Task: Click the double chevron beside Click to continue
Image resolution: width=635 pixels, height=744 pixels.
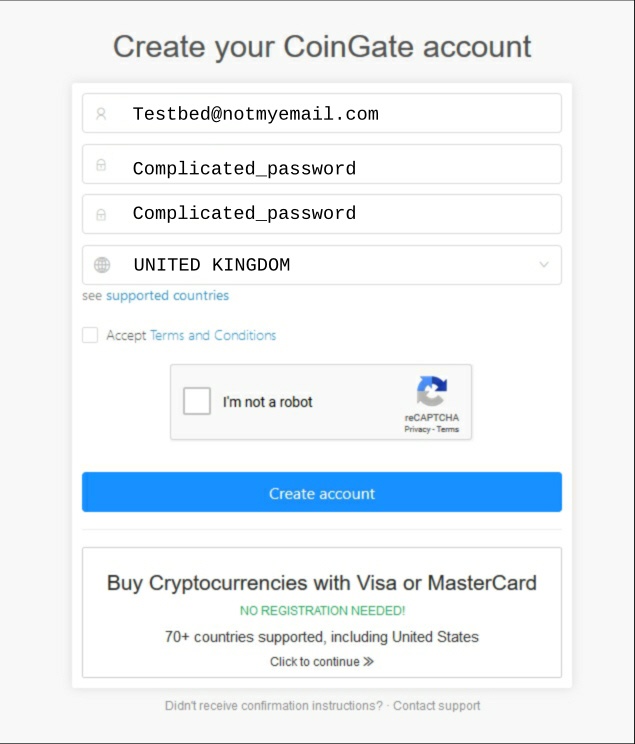Action: (x=368, y=662)
